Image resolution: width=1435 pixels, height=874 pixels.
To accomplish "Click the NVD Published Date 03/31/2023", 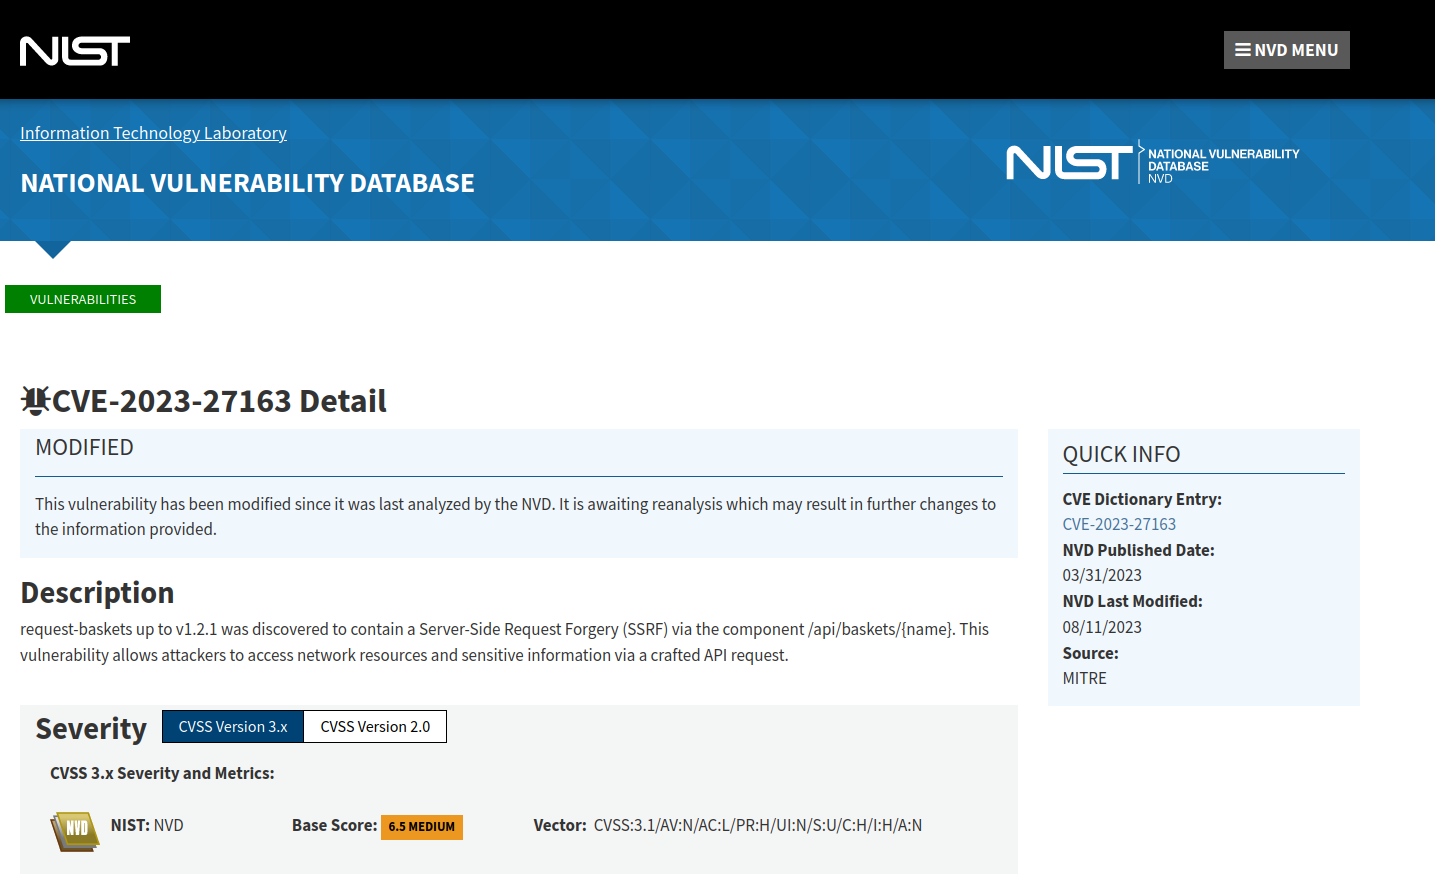I will coord(1102,575).
